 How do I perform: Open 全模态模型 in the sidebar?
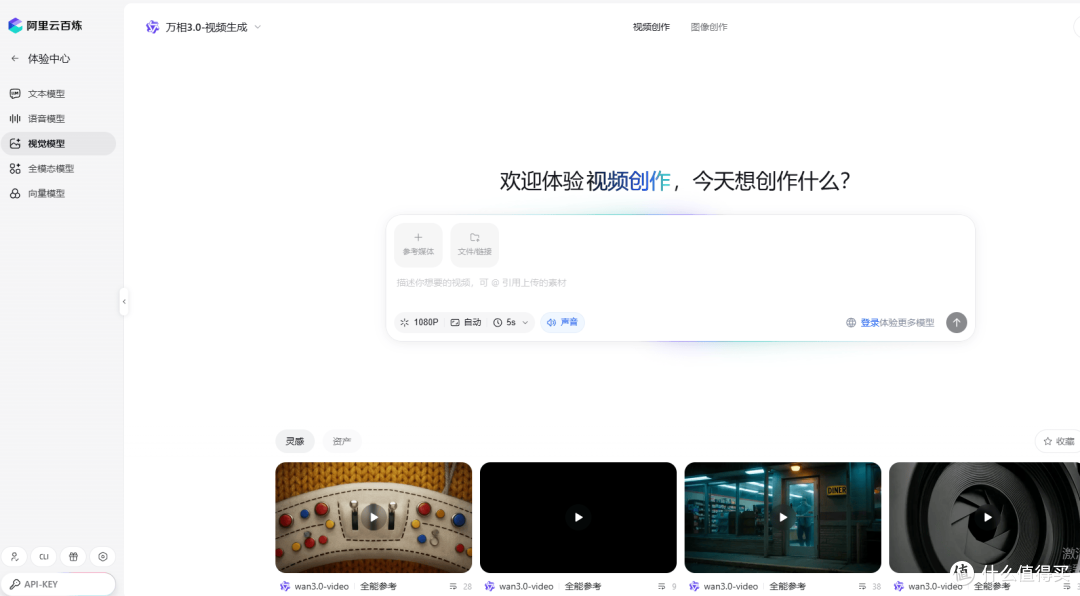point(58,168)
